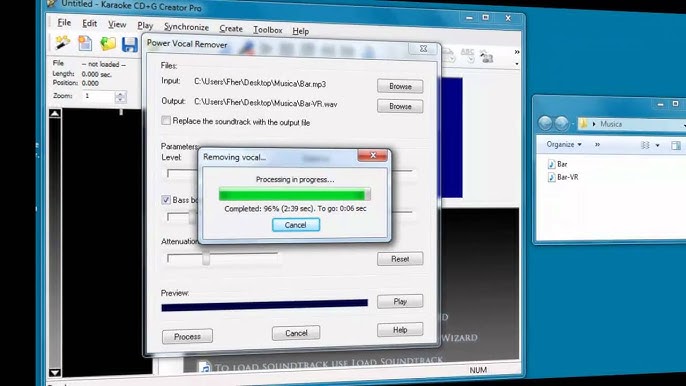Click the change view icon in explorer
686x386 pixels.
coord(645,145)
